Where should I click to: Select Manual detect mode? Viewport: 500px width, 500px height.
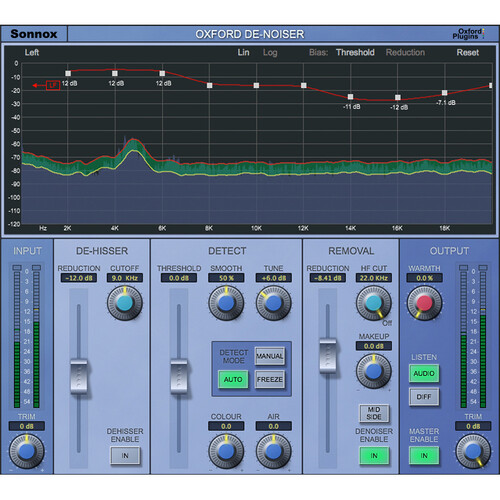270,356
